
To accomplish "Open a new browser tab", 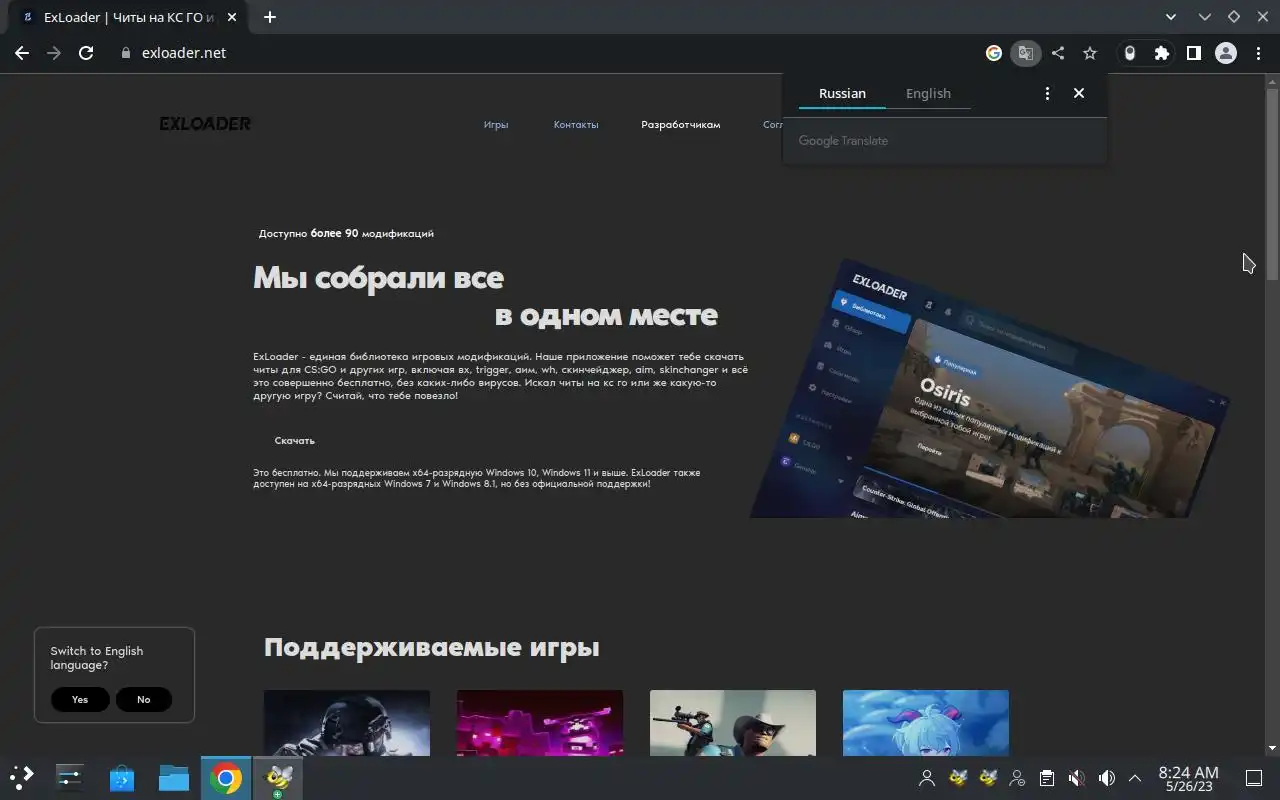I will pyautogui.click(x=270, y=17).
